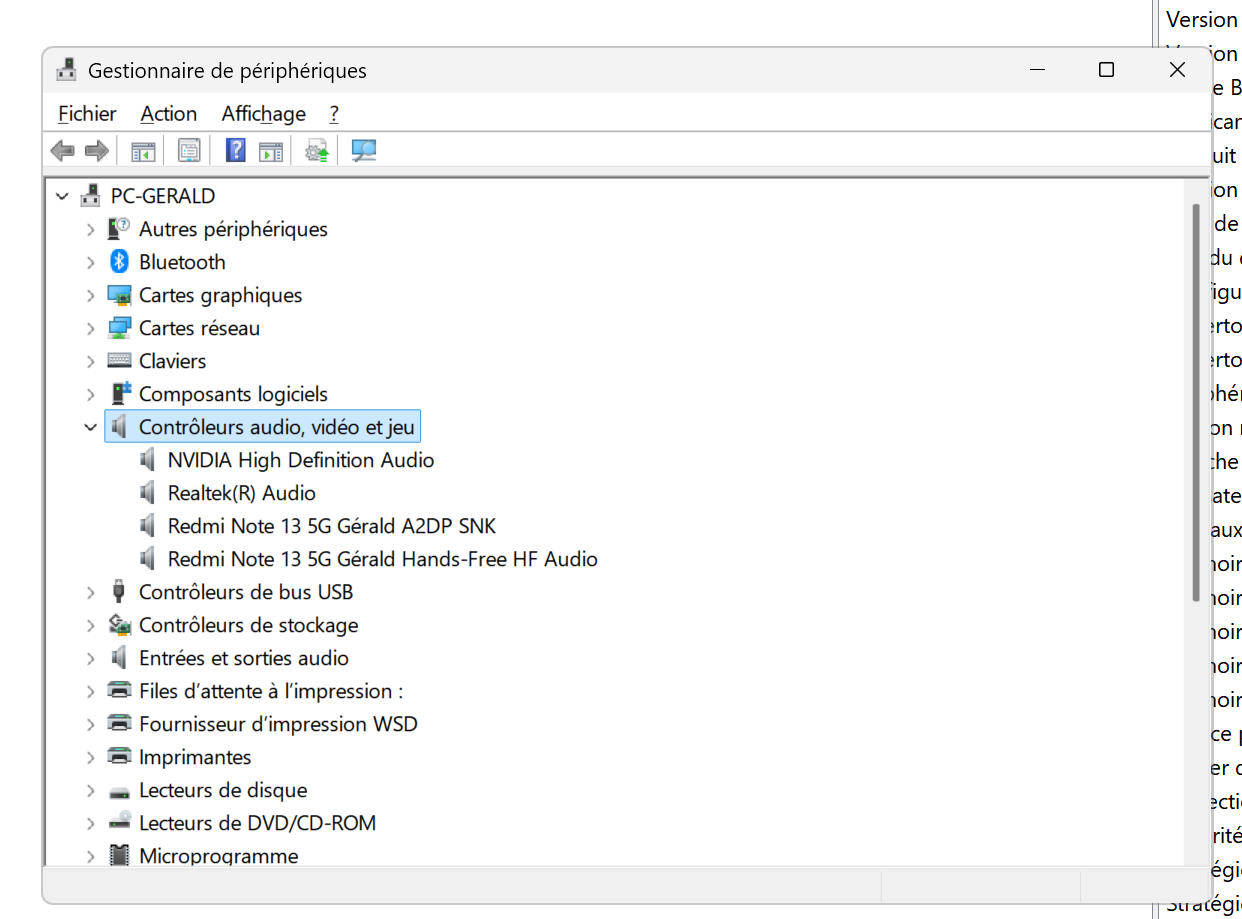
Task: Select the Fournisseur d'impression WSD label
Action: tap(278, 724)
